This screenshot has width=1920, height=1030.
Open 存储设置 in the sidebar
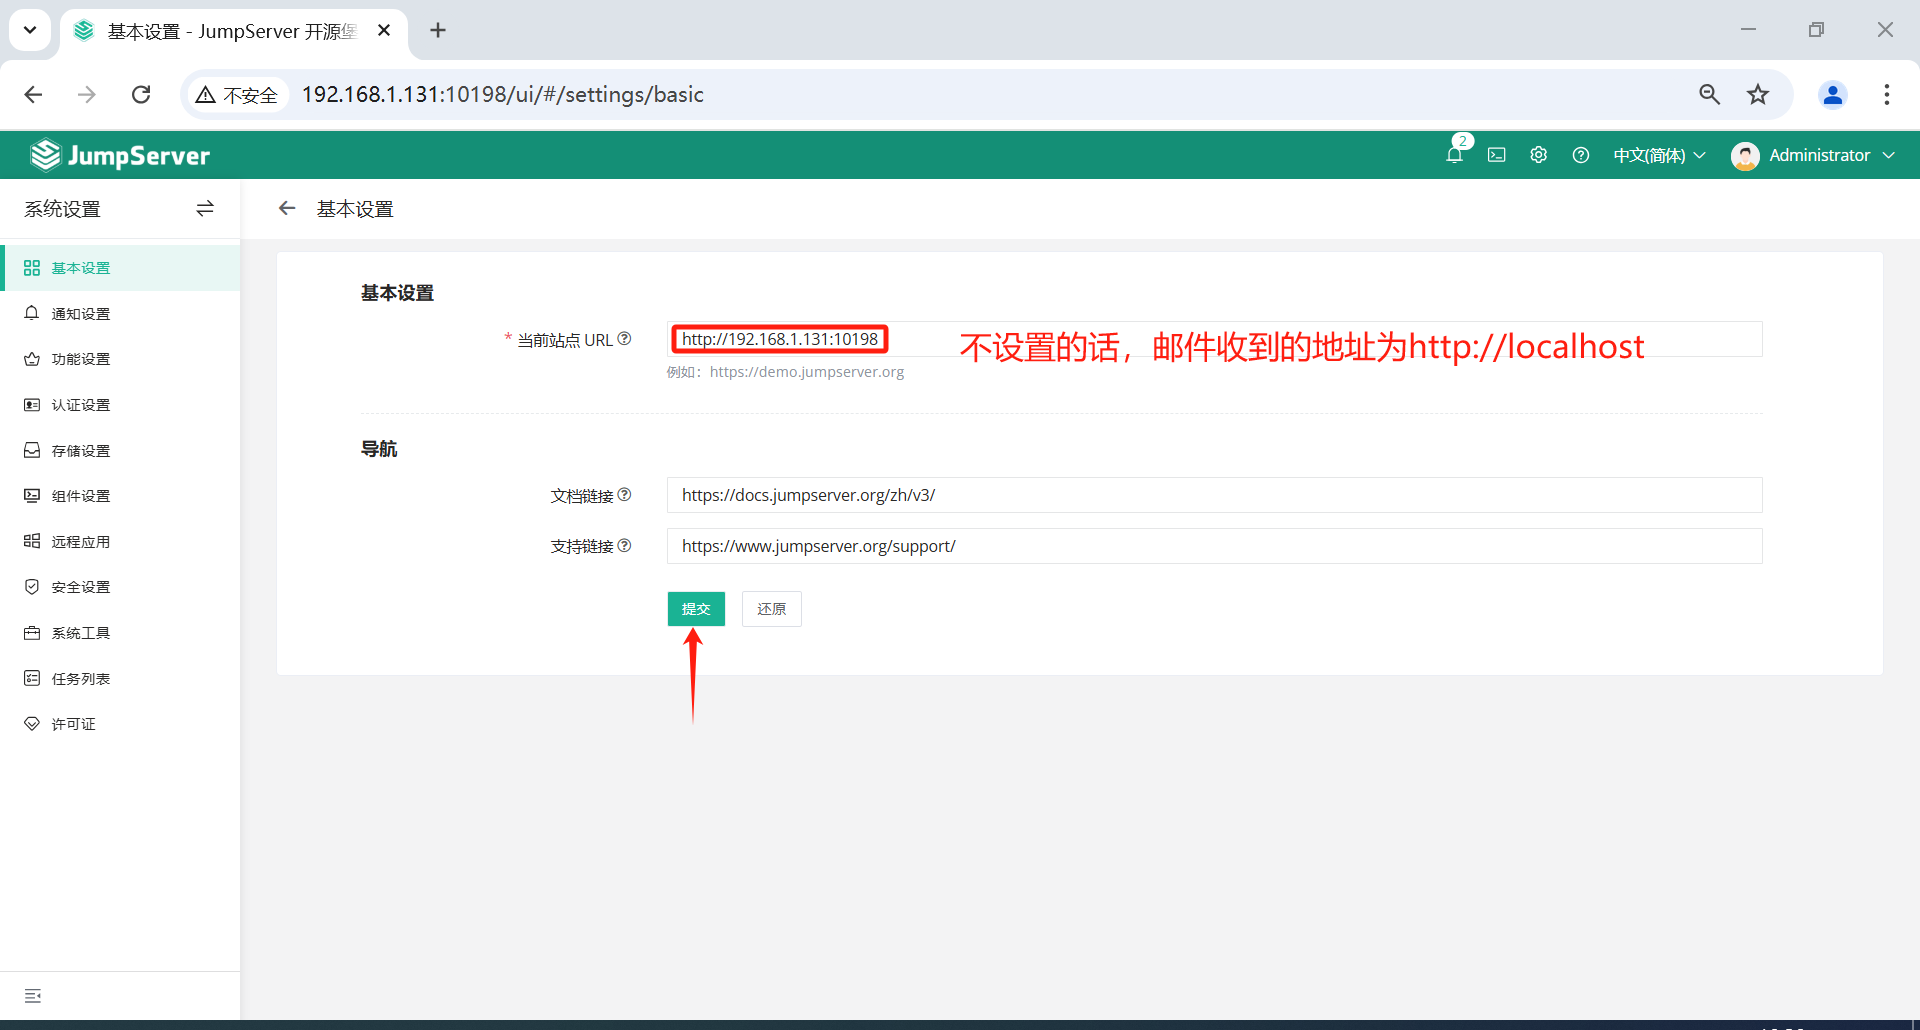120,451
